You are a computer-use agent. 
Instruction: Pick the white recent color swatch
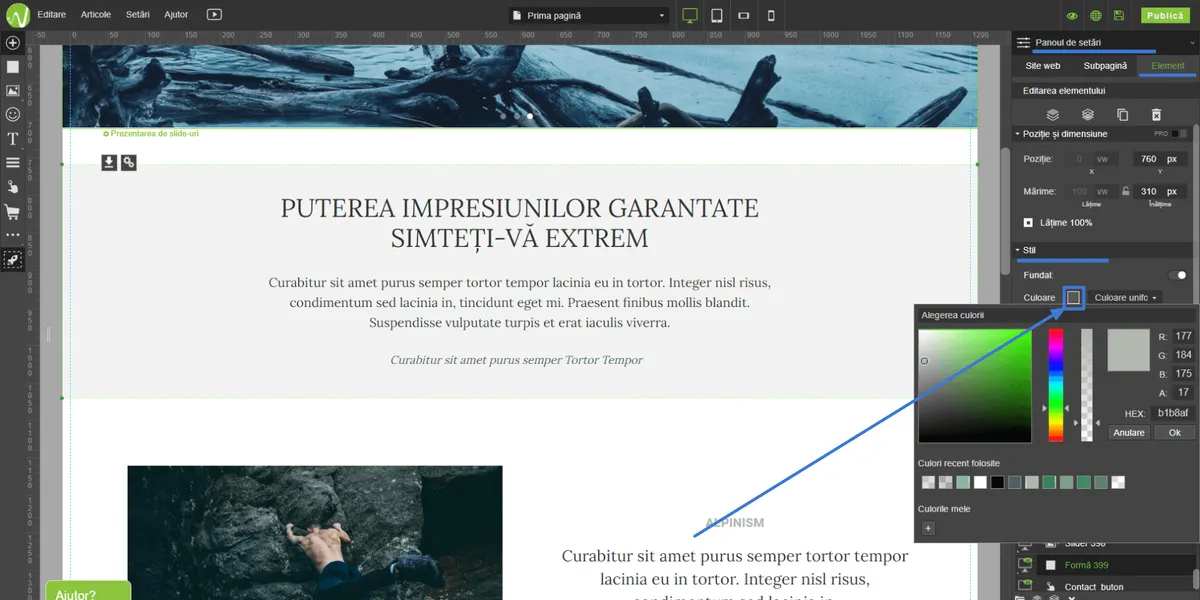click(x=980, y=482)
